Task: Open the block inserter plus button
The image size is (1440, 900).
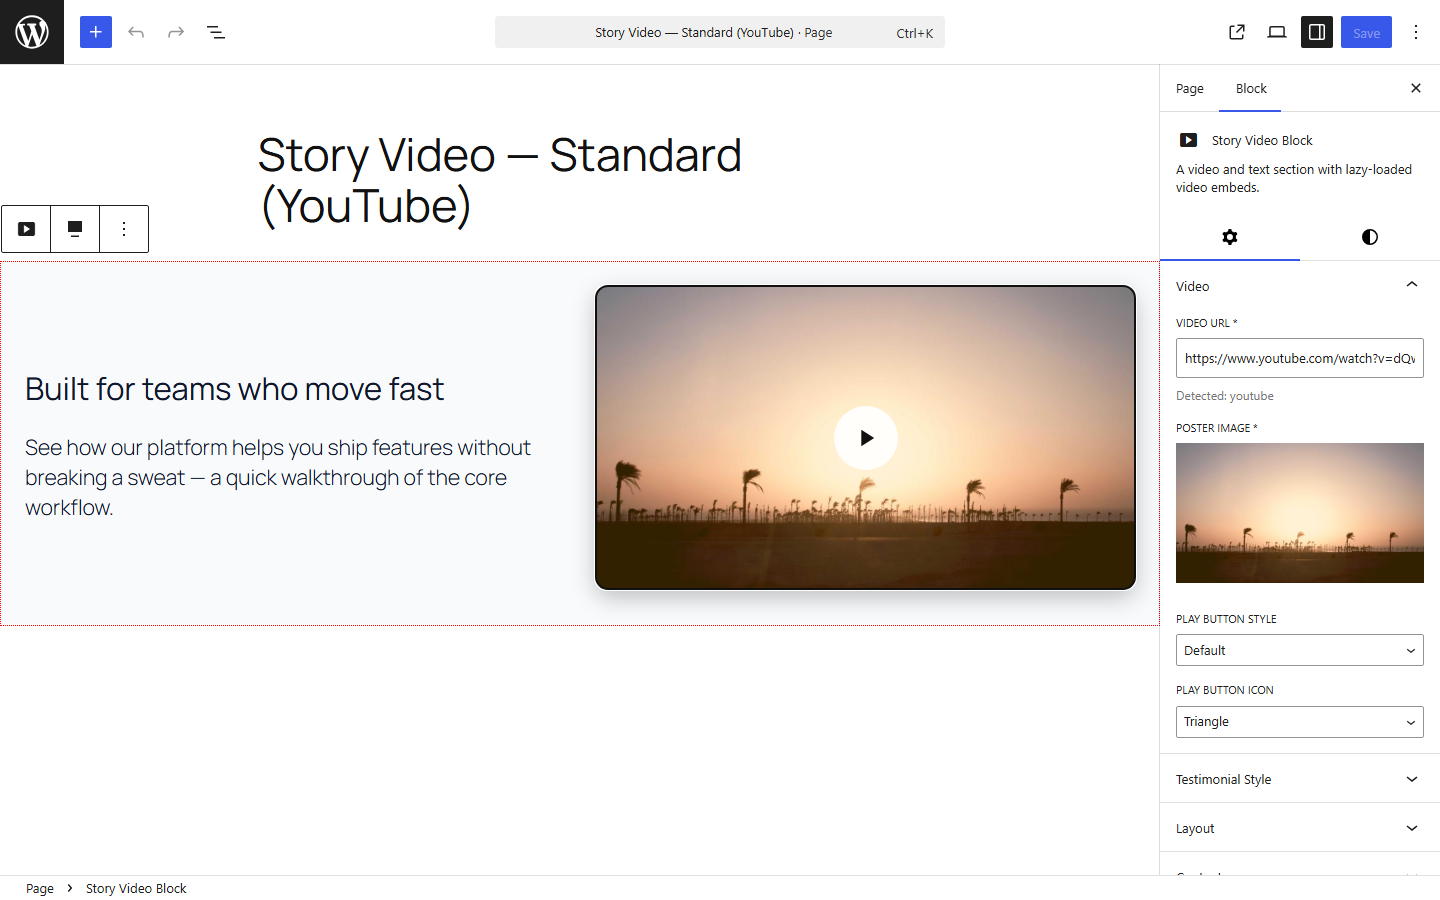Action: pyautogui.click(x=96, y=32)
